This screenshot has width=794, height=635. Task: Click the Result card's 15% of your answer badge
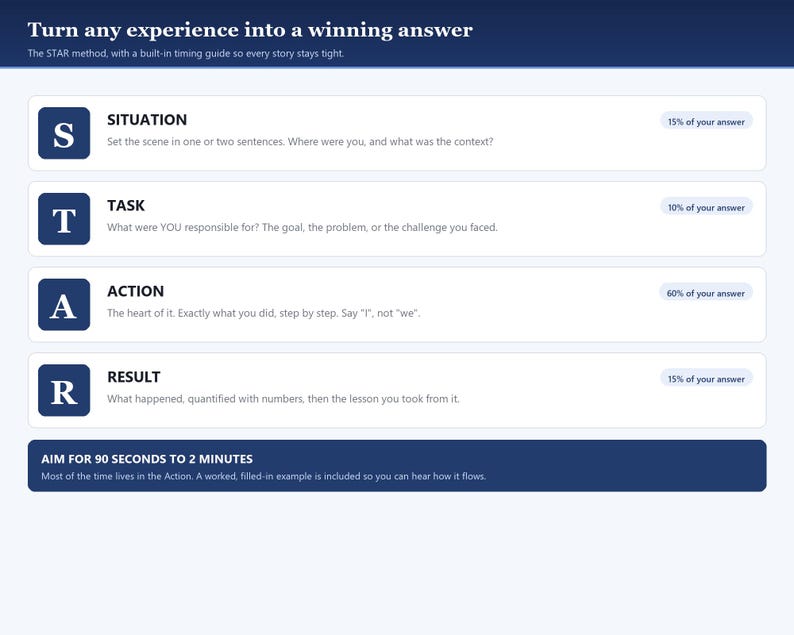tap(706, 379)
